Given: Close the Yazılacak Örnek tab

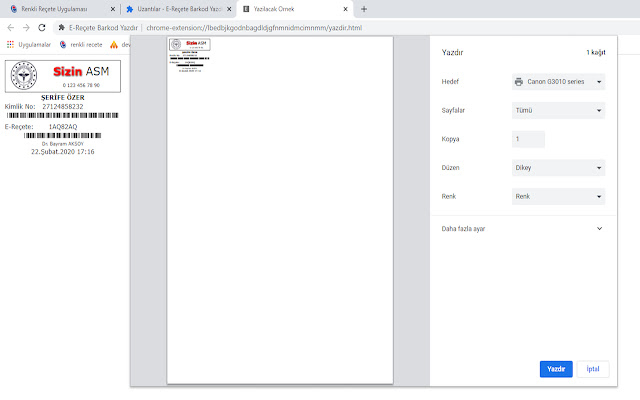Looking at the screenshot, I should point(345,9).
